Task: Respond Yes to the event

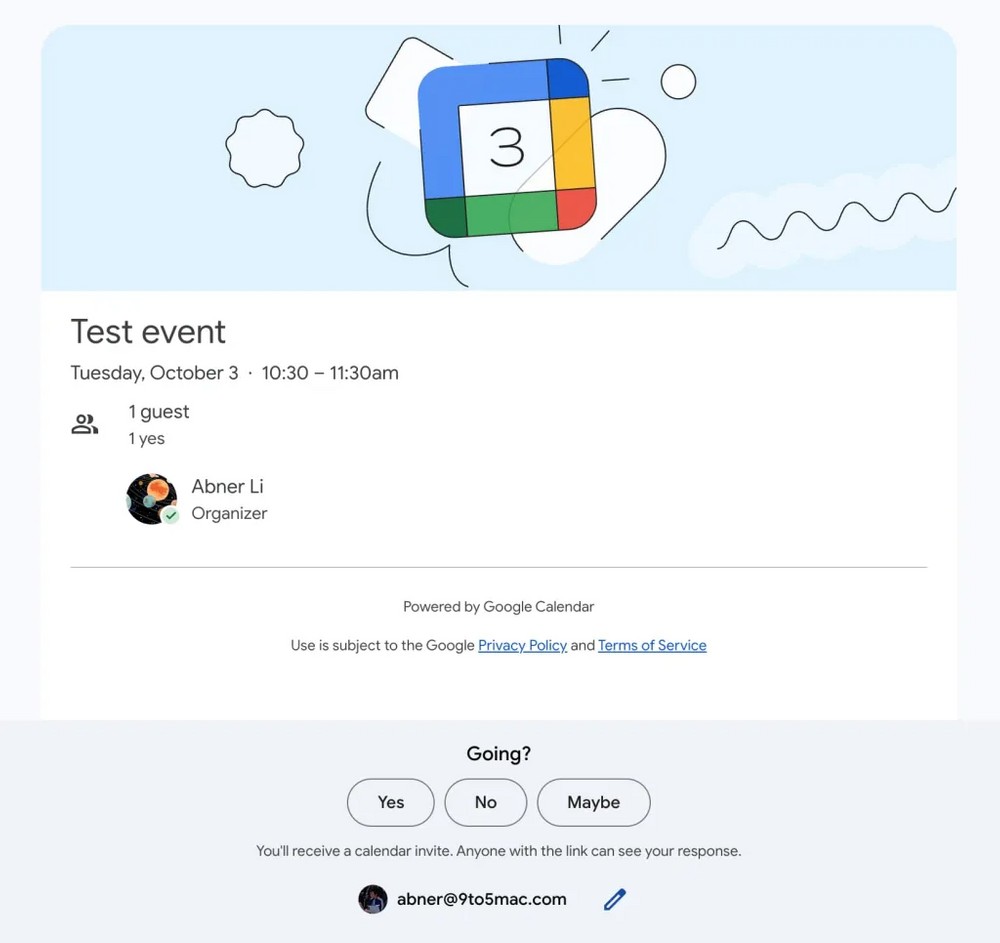Action: tap(391, 802)
